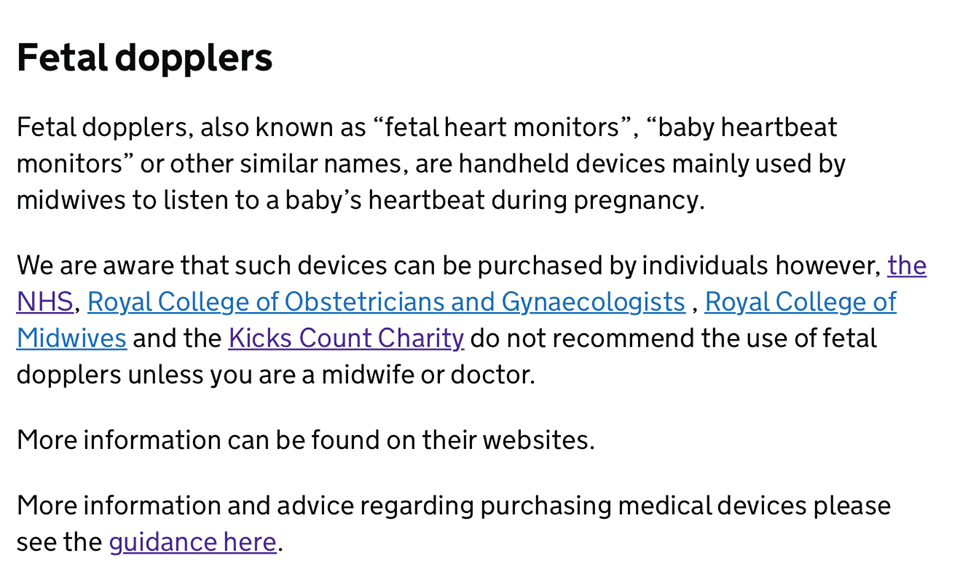
Task: Click the text 'midwife or doctor'
Action: pyautogui.click(x=428, y=375)
